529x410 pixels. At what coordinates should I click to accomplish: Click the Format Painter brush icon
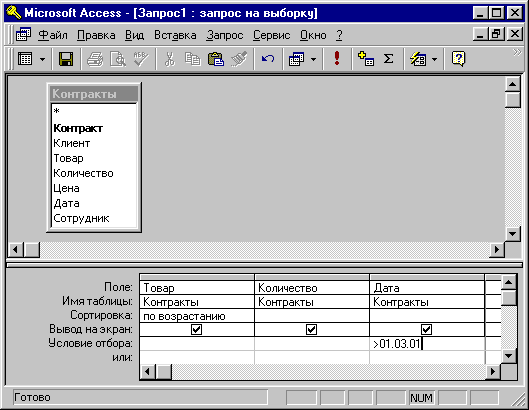tap(239, 59)
